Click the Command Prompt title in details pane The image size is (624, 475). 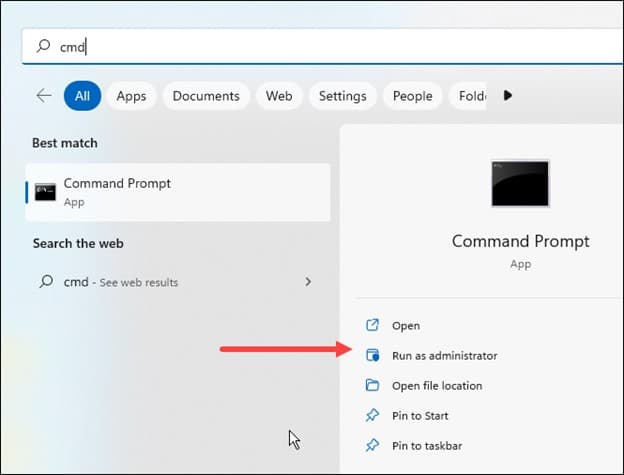coord(521,241)
